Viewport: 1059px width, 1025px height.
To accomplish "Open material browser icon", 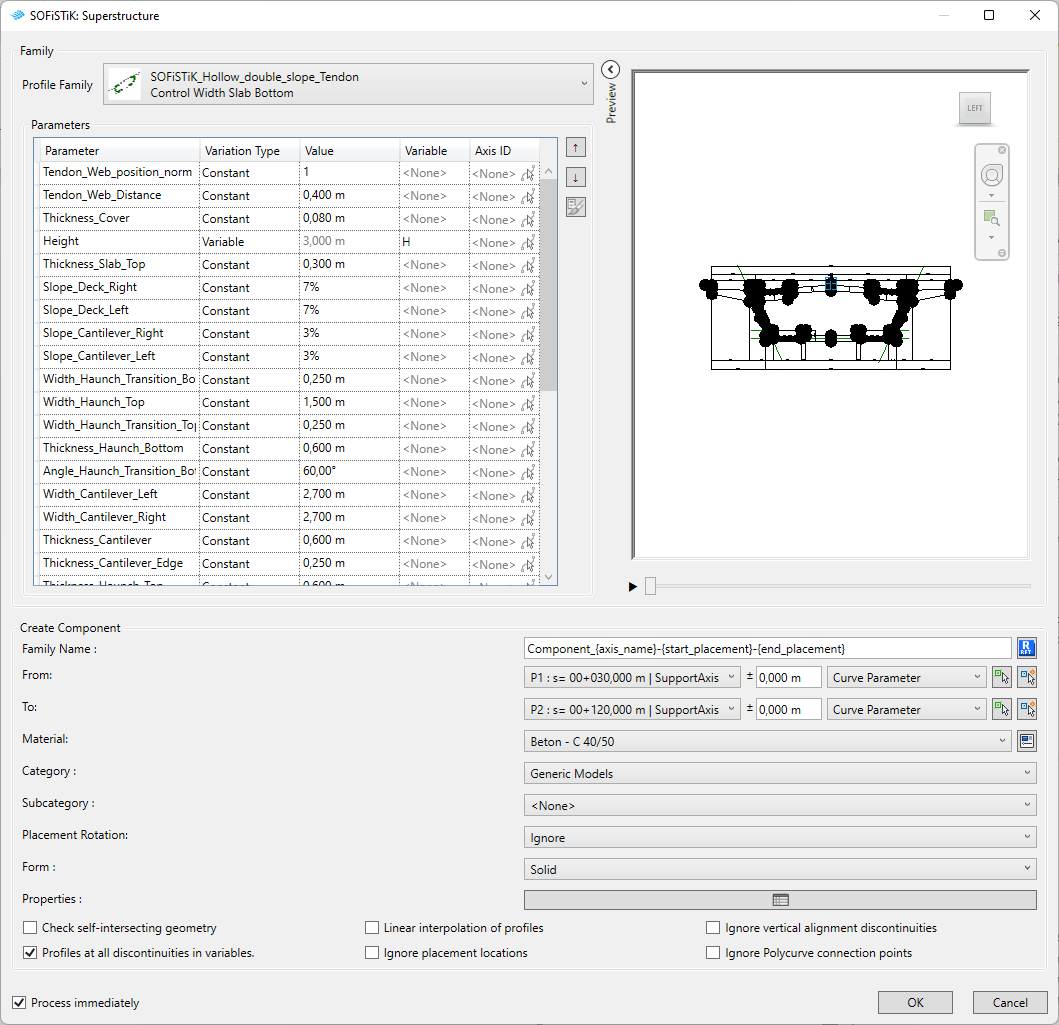I will pyautogui.click(x=1027, y=741).
